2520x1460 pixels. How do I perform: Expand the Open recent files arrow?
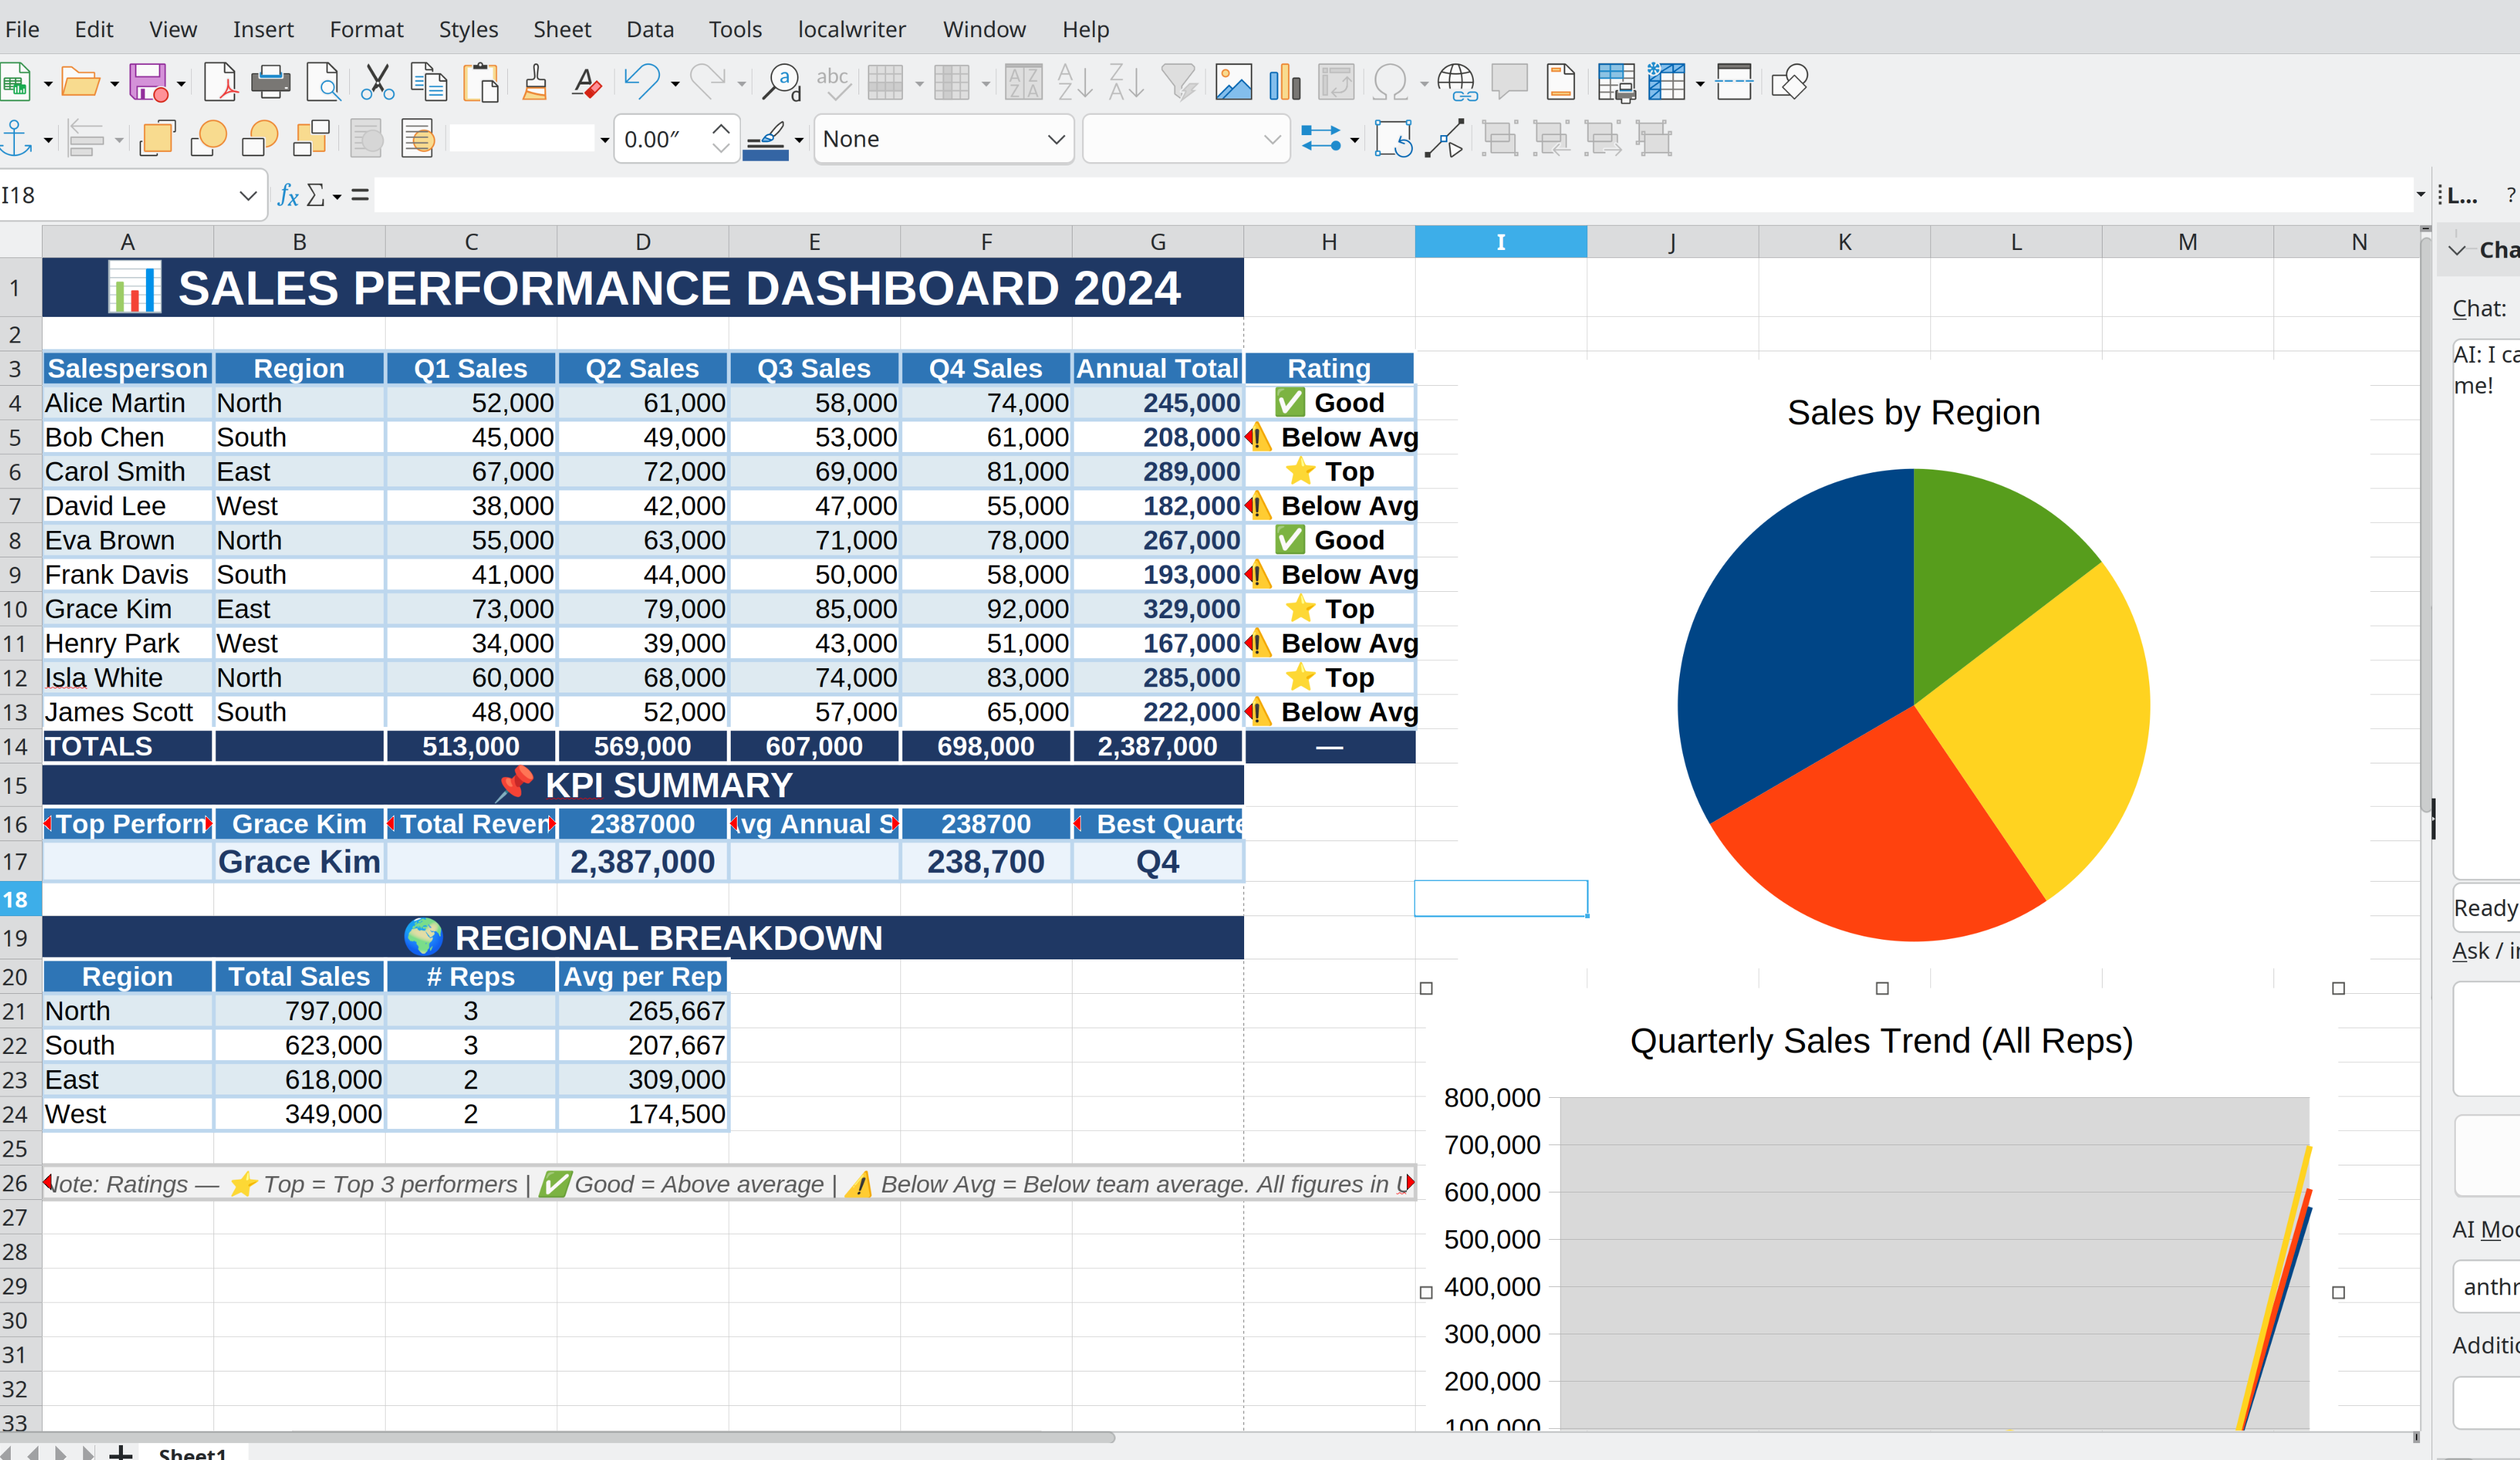click(114, 84)
